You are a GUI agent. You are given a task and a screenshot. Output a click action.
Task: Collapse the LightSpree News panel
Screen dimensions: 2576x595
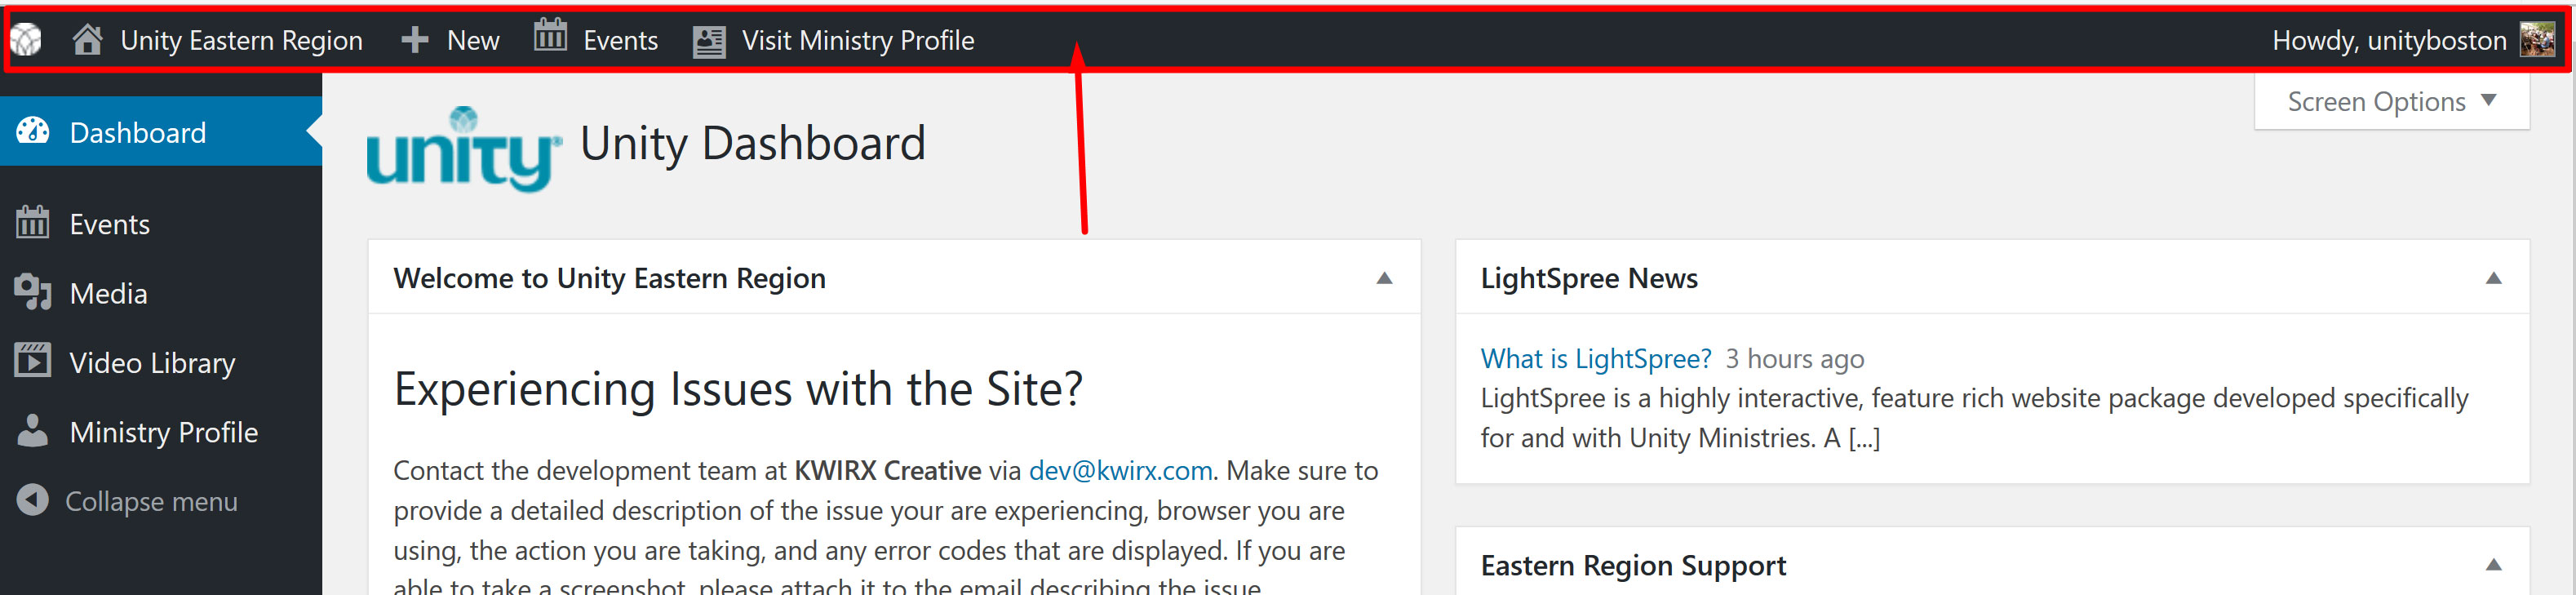[2493, 278]
